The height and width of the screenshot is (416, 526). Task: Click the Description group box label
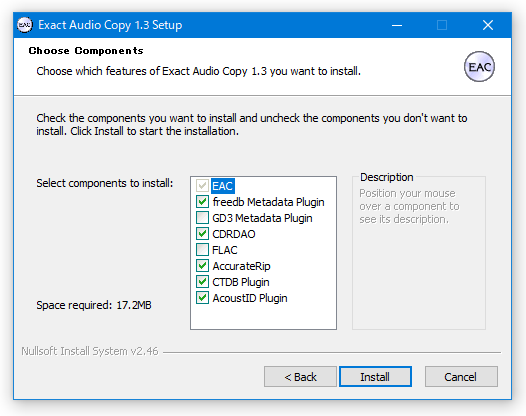coord(386,177)
